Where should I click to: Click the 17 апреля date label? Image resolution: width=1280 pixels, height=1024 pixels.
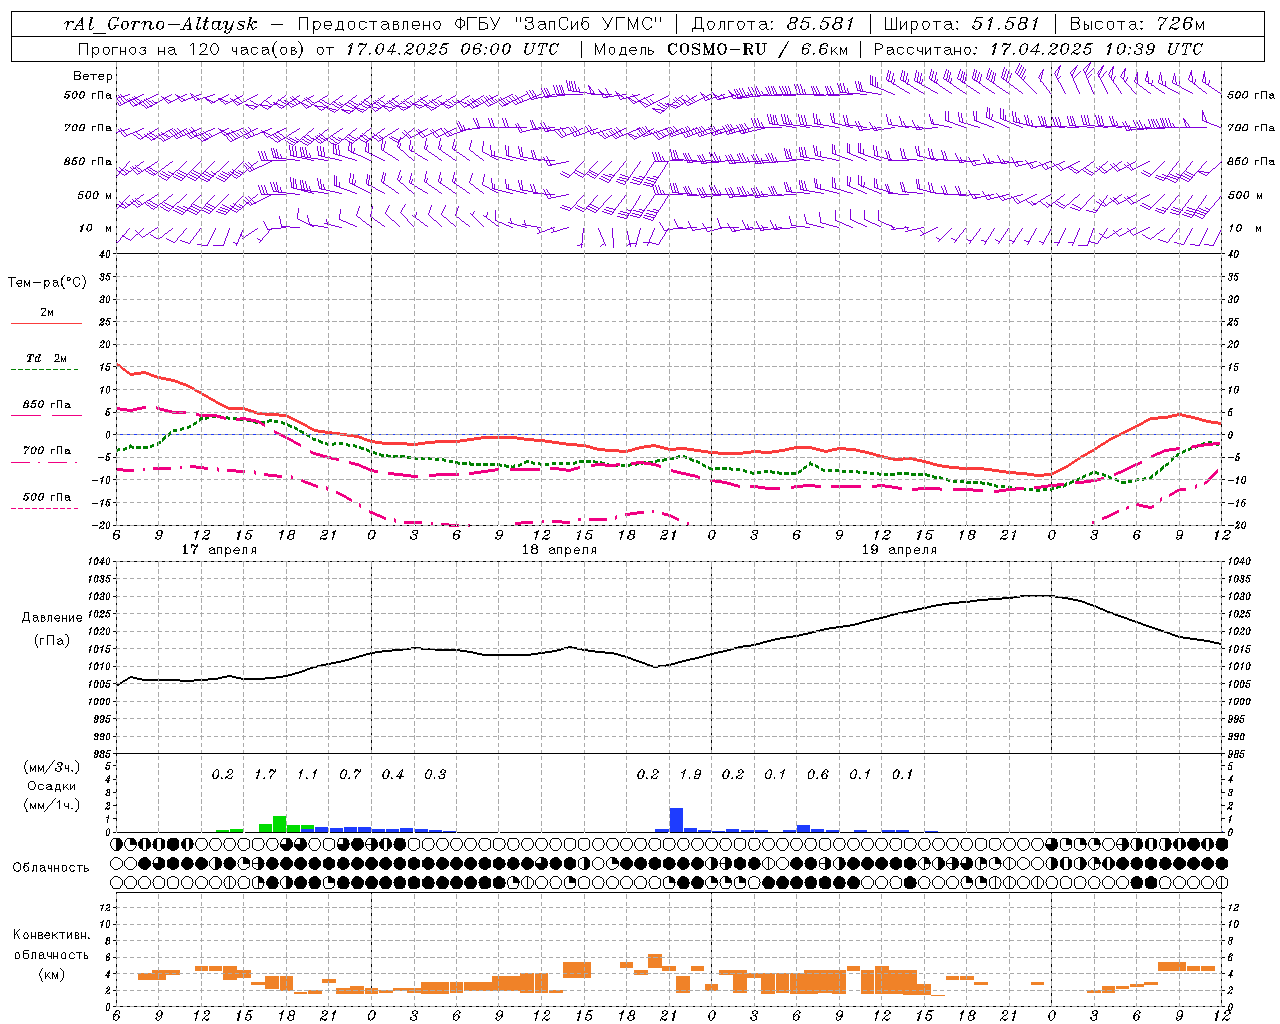click(x=219, y=550)
